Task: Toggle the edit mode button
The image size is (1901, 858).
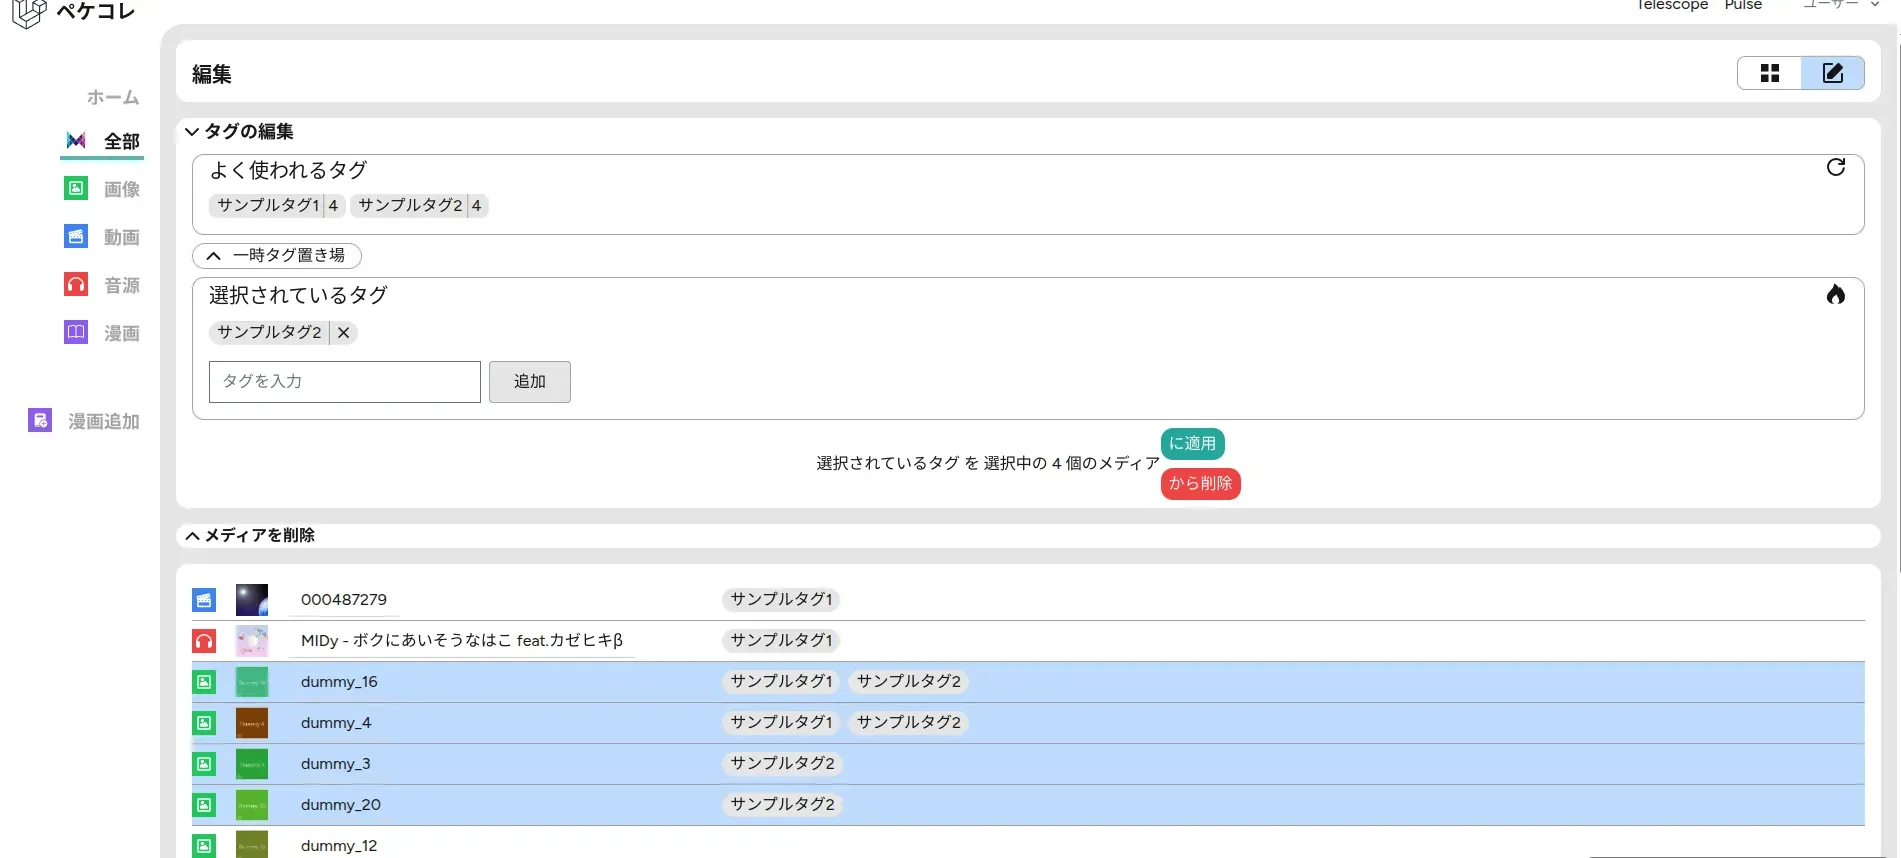Action: coord(1832,73)
